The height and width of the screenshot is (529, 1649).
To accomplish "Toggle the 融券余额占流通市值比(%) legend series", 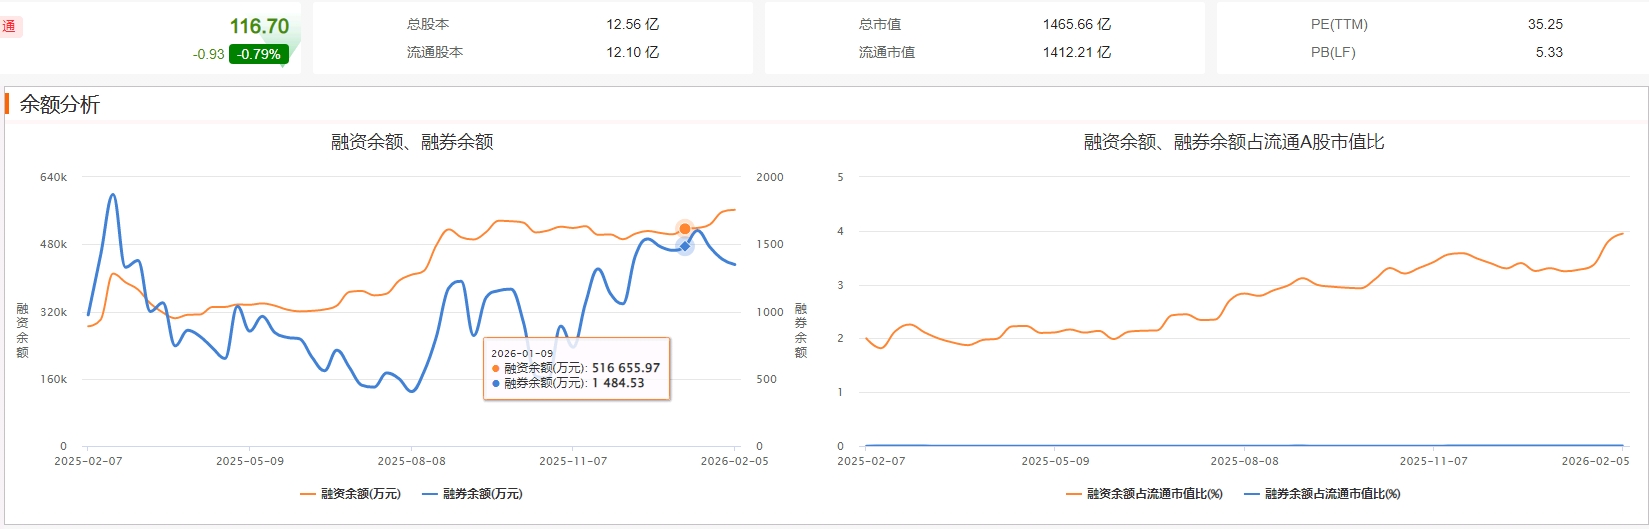I will tap(1323, 494).
